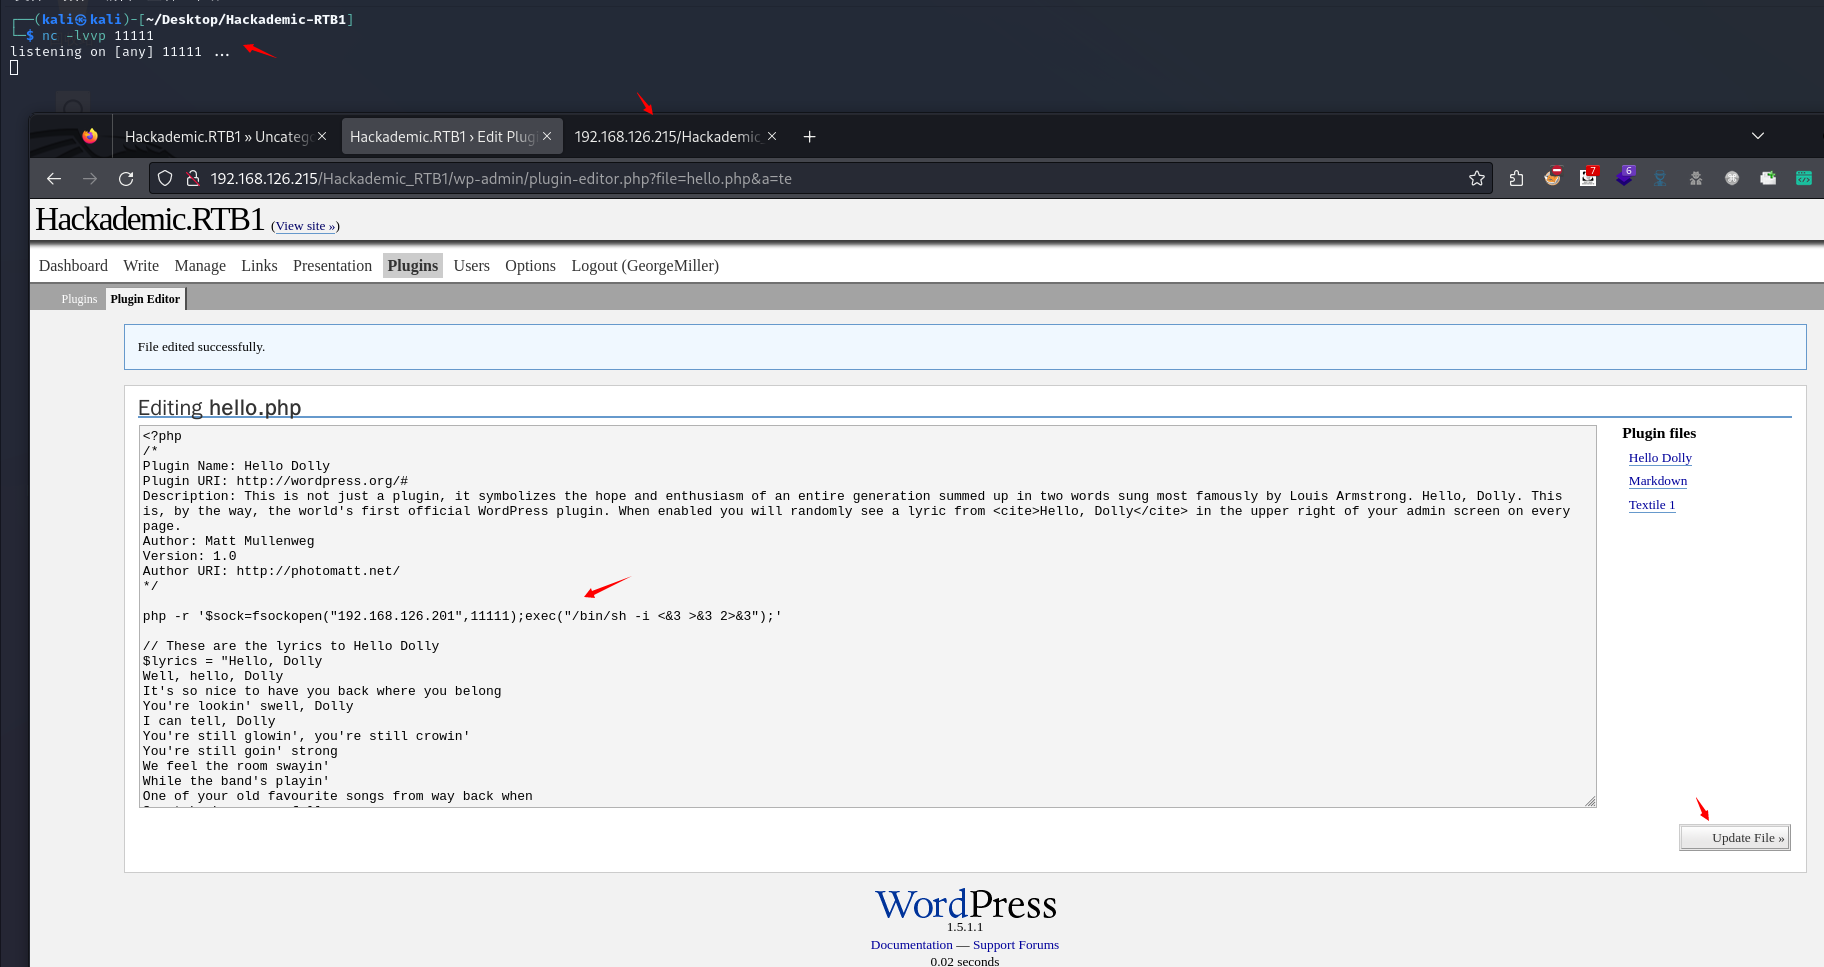Click the browser forward arrow

(x=90, y=178)
